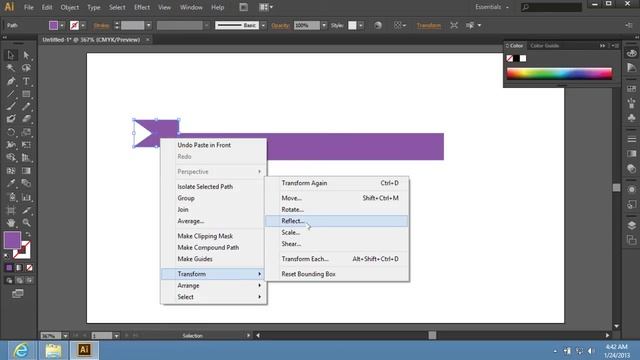Click the Change Screen Mode icon
The height and width of the screenshot is (360, 640).
(18, 293)
